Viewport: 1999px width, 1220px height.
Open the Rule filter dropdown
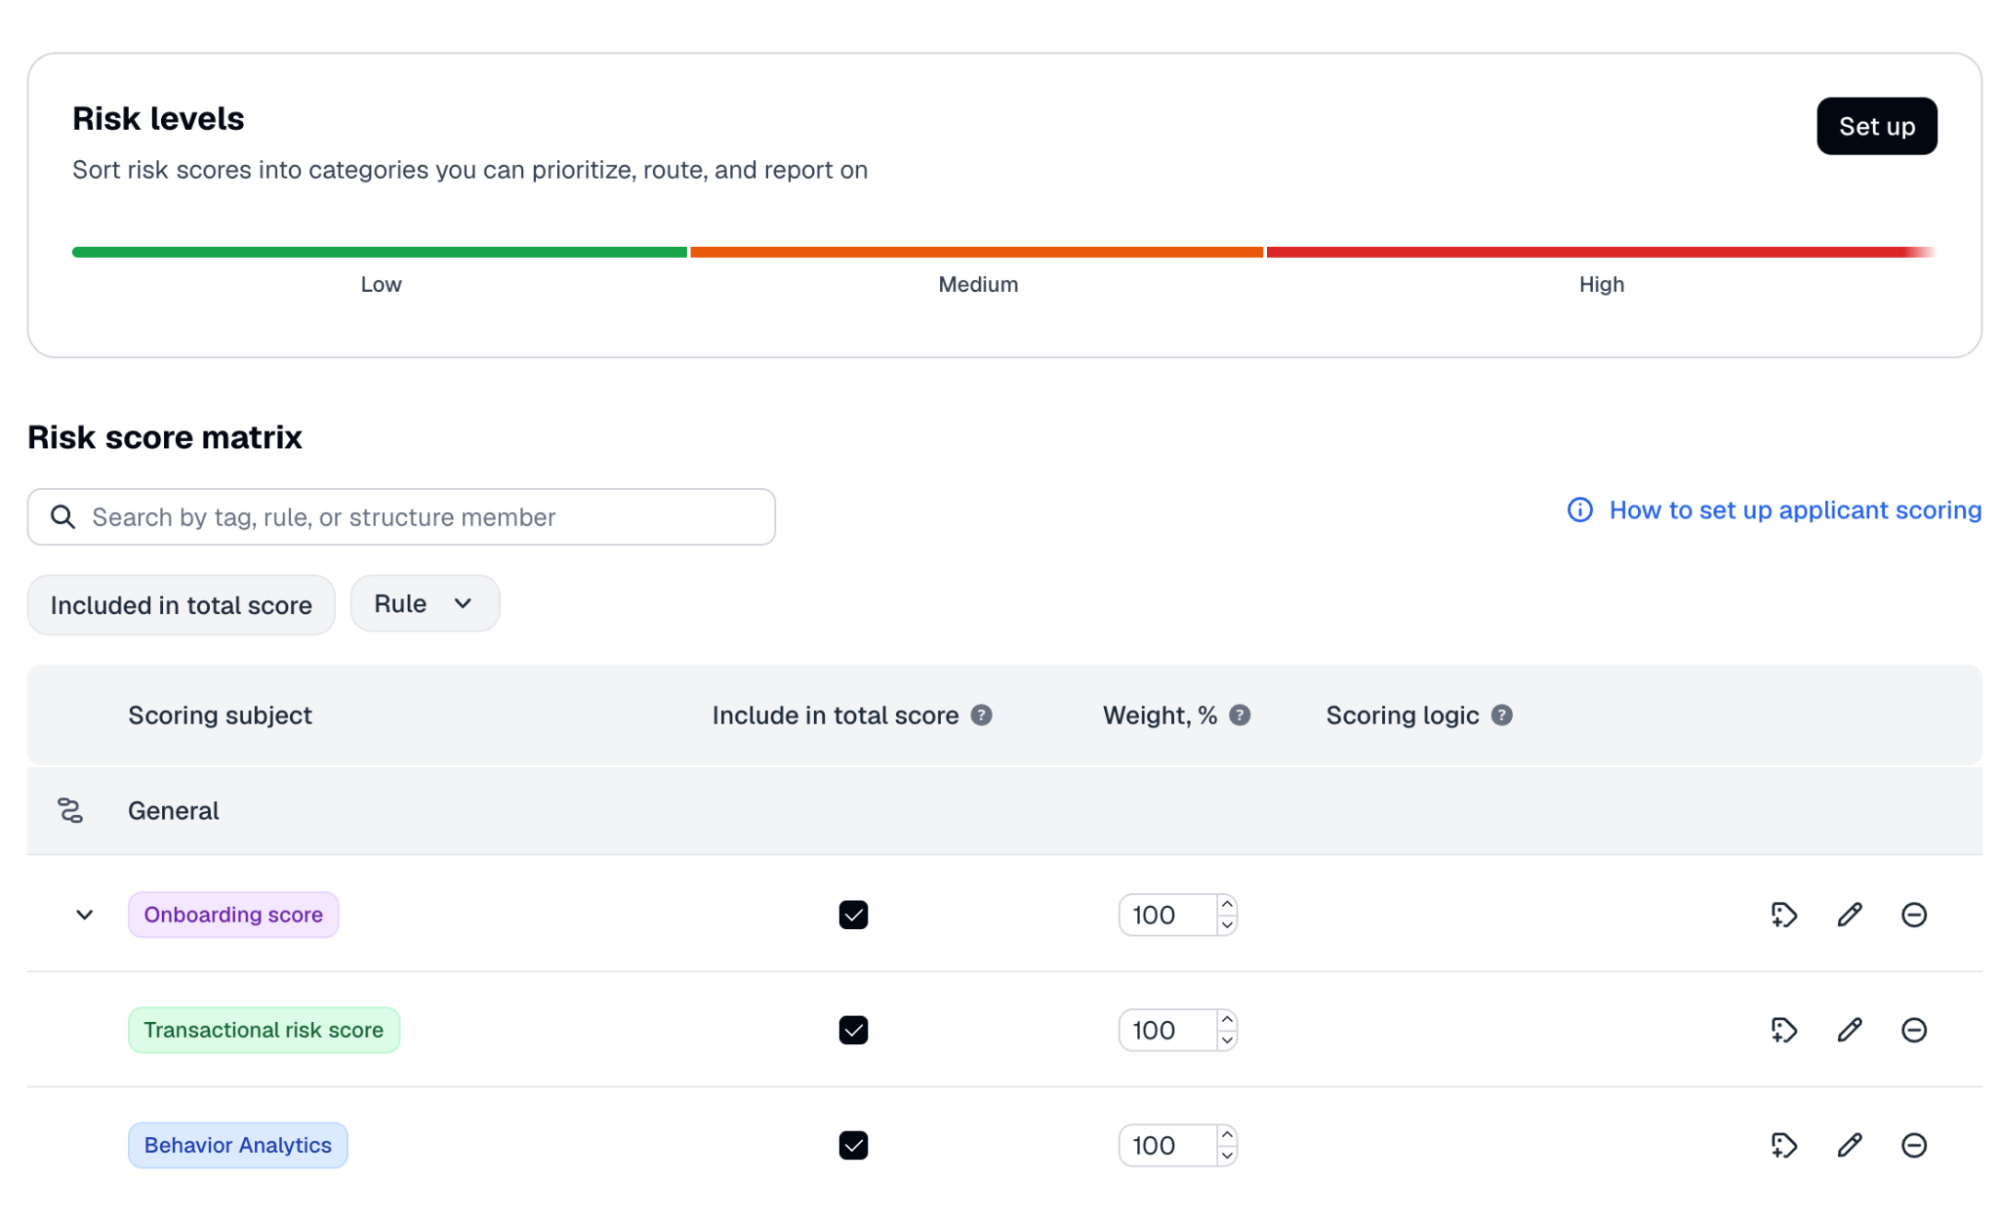tap(424, 603)
